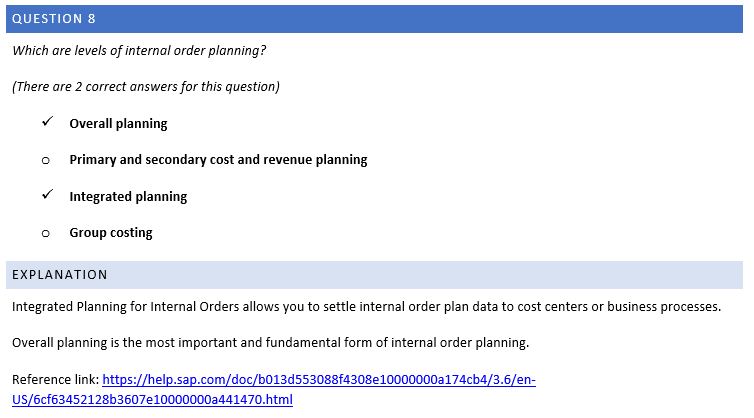Click the checkmark beside Overall planning

pos(46,123)
